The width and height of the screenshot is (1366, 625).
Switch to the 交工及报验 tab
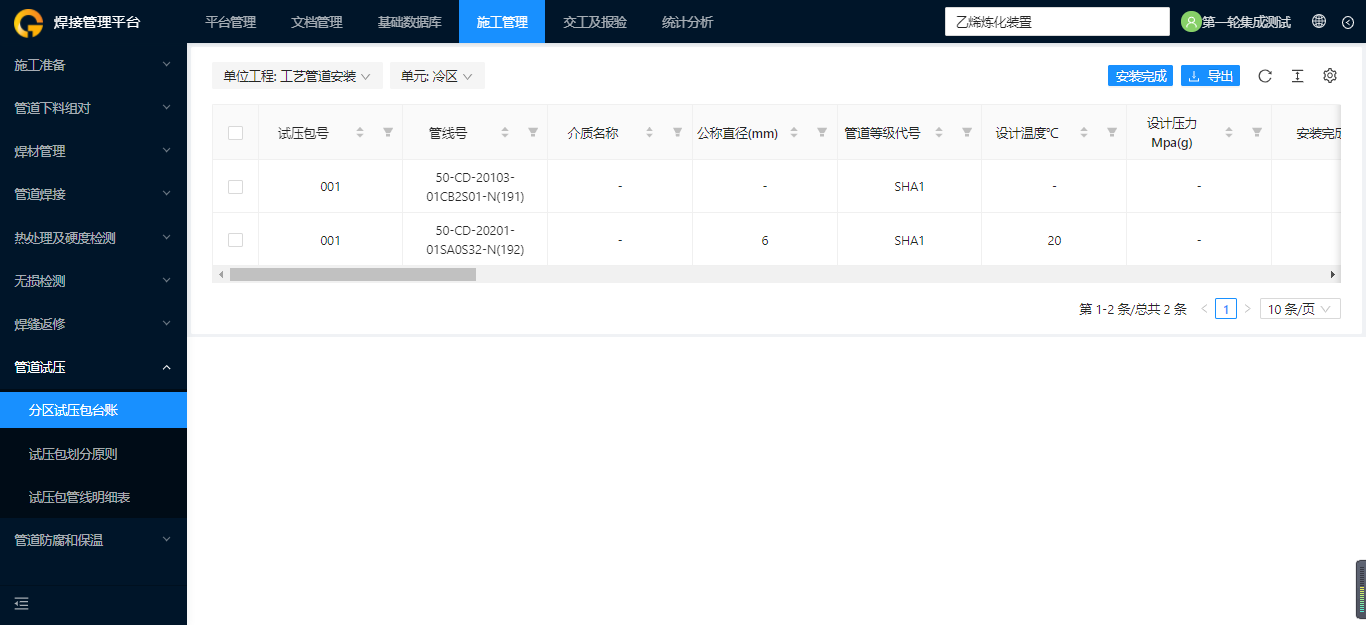tap(595, 22)
